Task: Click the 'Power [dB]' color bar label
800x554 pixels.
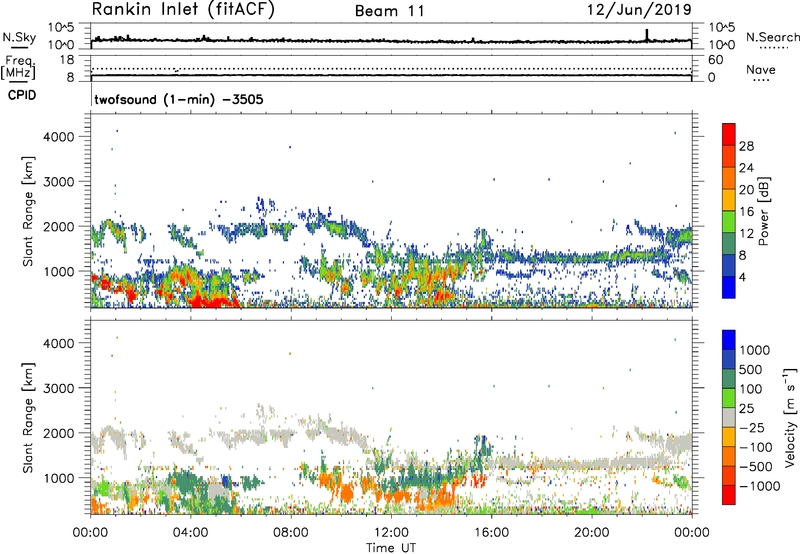Action: (x=763, y=211)
